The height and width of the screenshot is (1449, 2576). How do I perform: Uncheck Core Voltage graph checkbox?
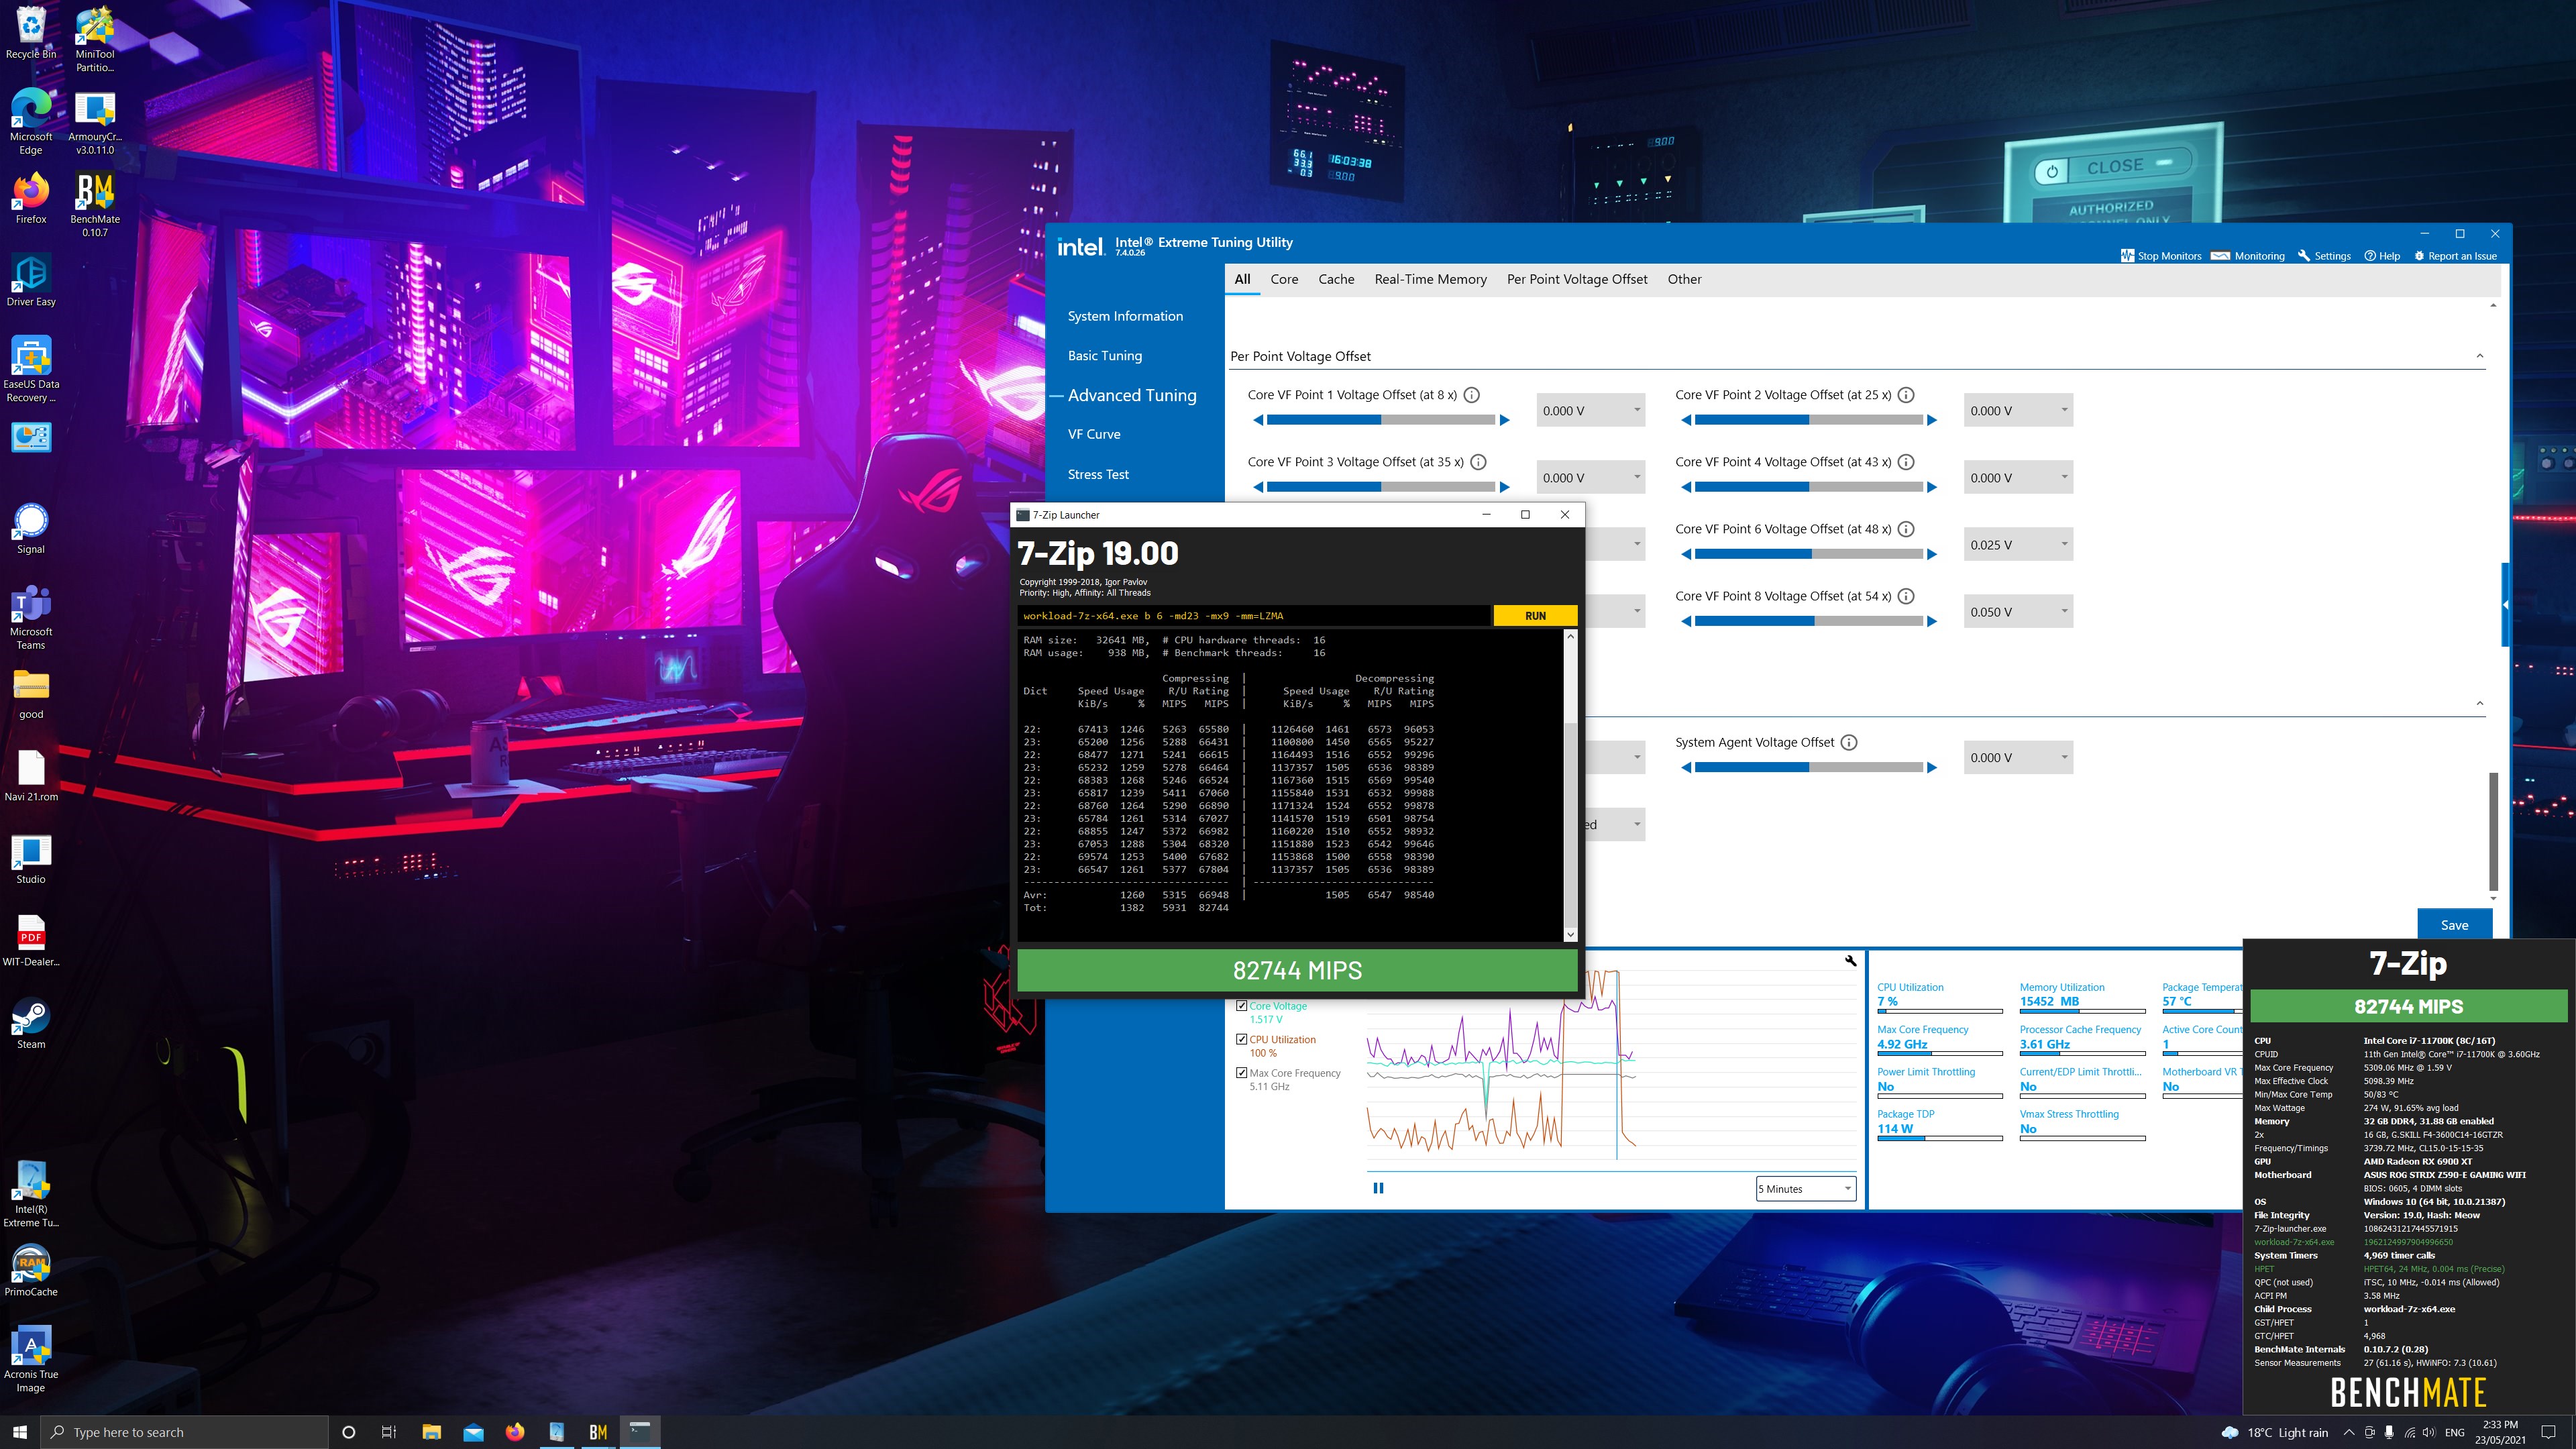point(1241,1005)
